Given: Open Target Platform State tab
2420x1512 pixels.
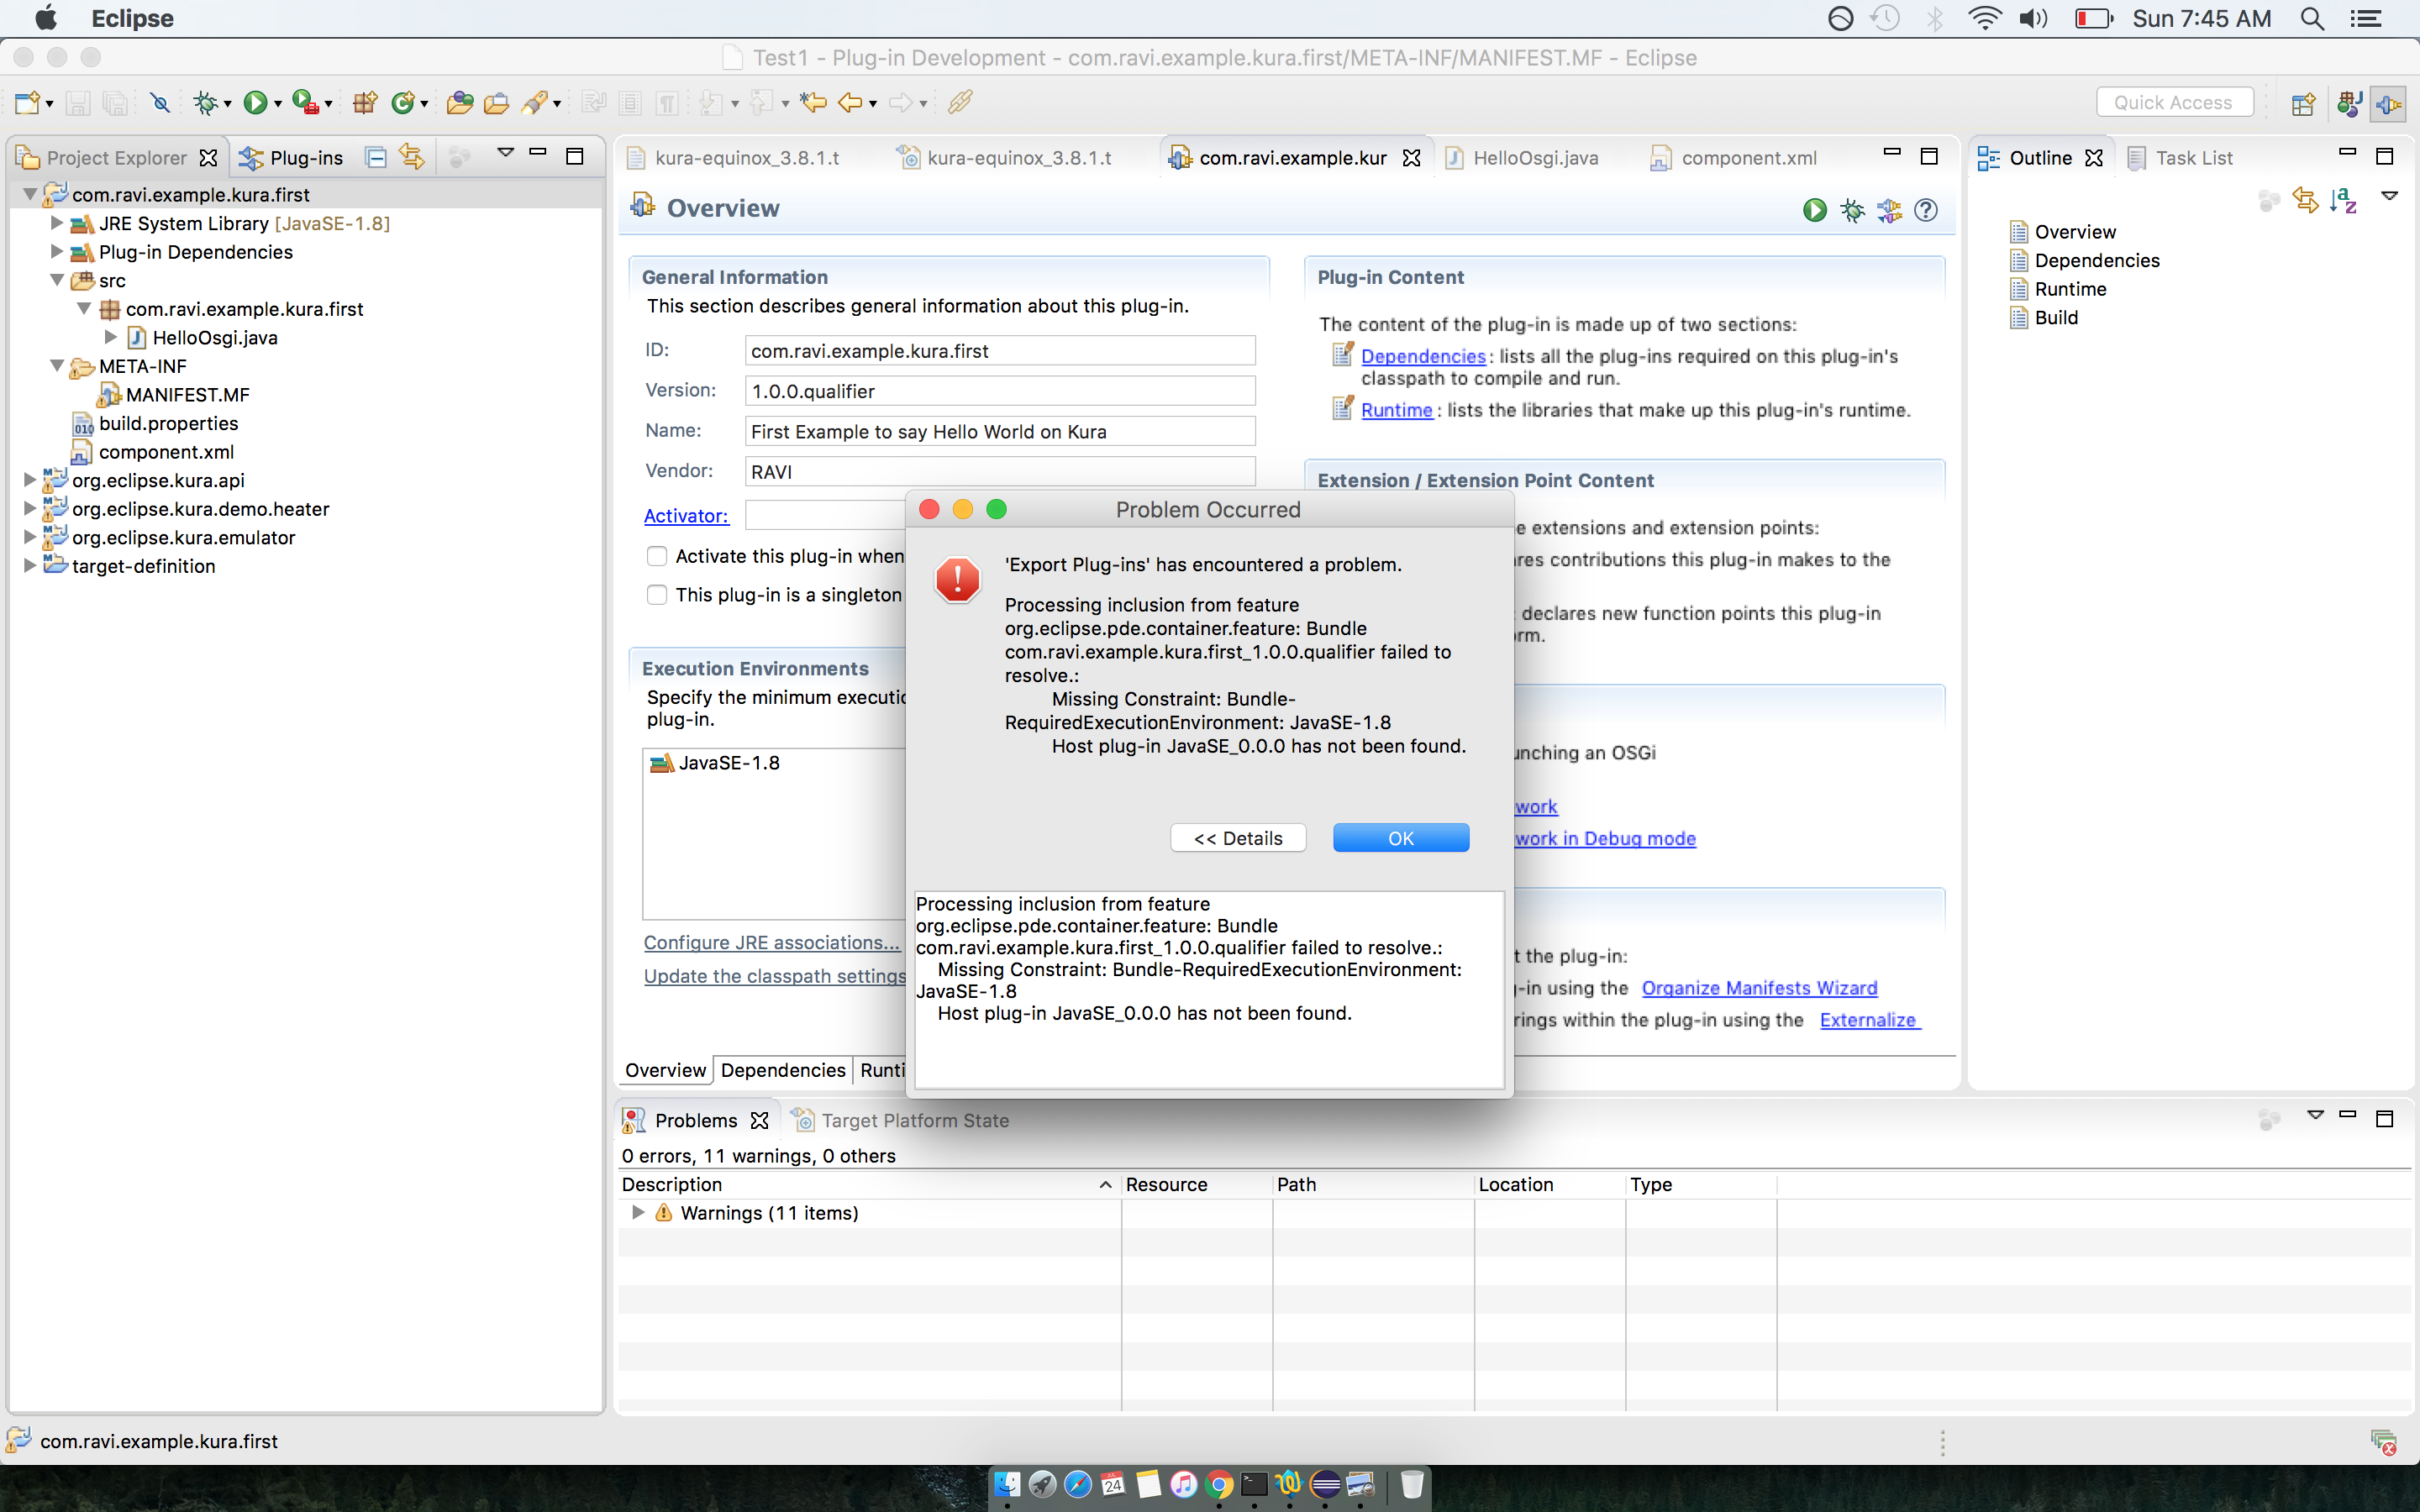Looking at the screenshot, I should [901, 1120].
